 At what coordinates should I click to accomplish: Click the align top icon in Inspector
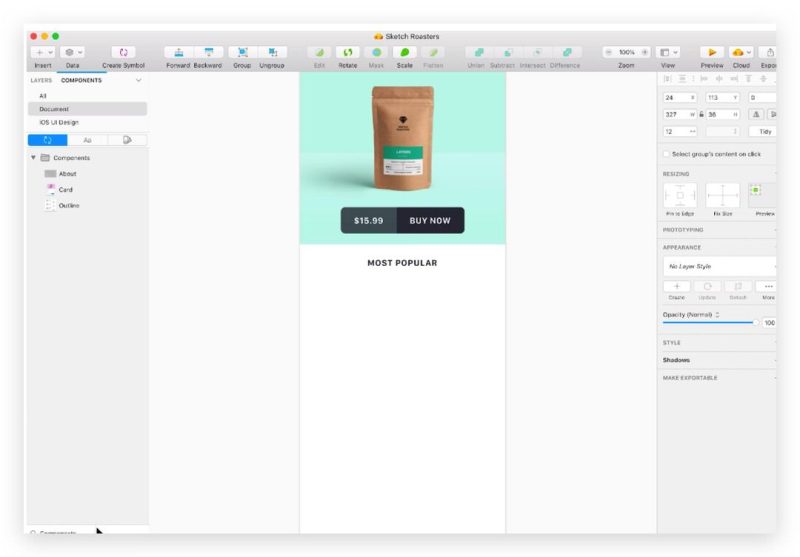[748, 79]
